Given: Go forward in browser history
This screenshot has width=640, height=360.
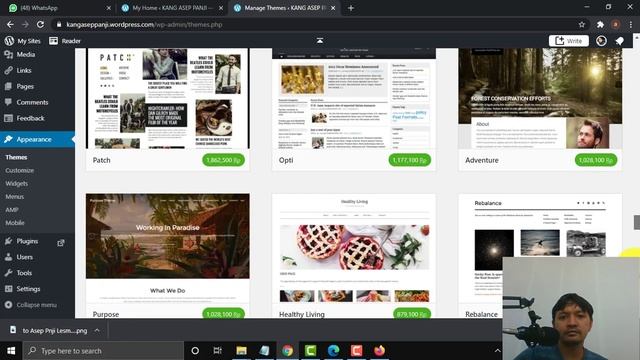Looking at the screenshot, I should pos(25,24).
